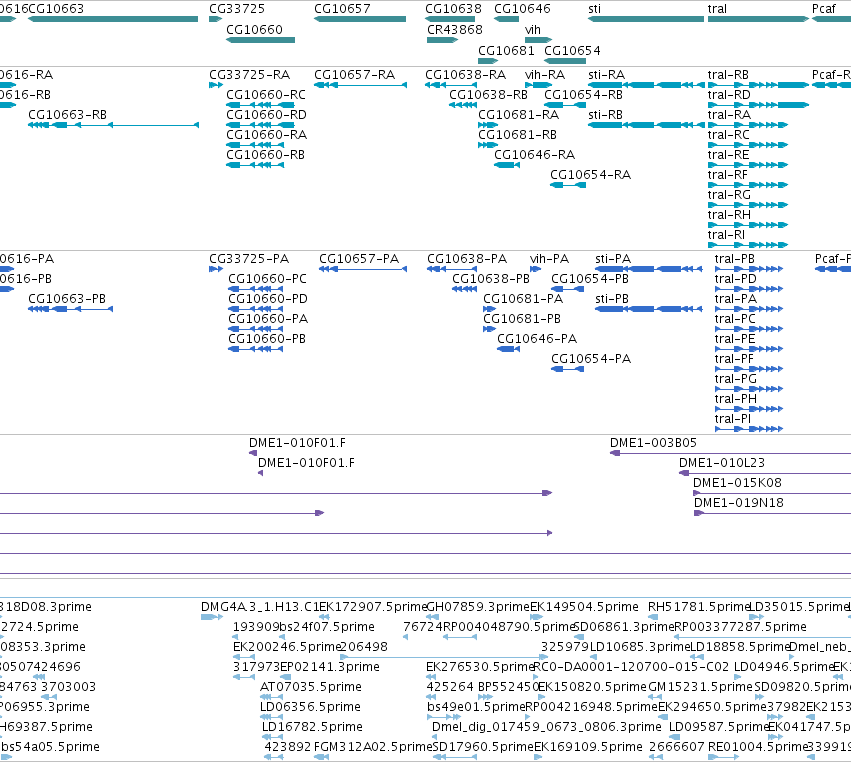Select protein vih-PA
Image resolution: width=851 pixels, height=762 pixels.
point(536,269)
